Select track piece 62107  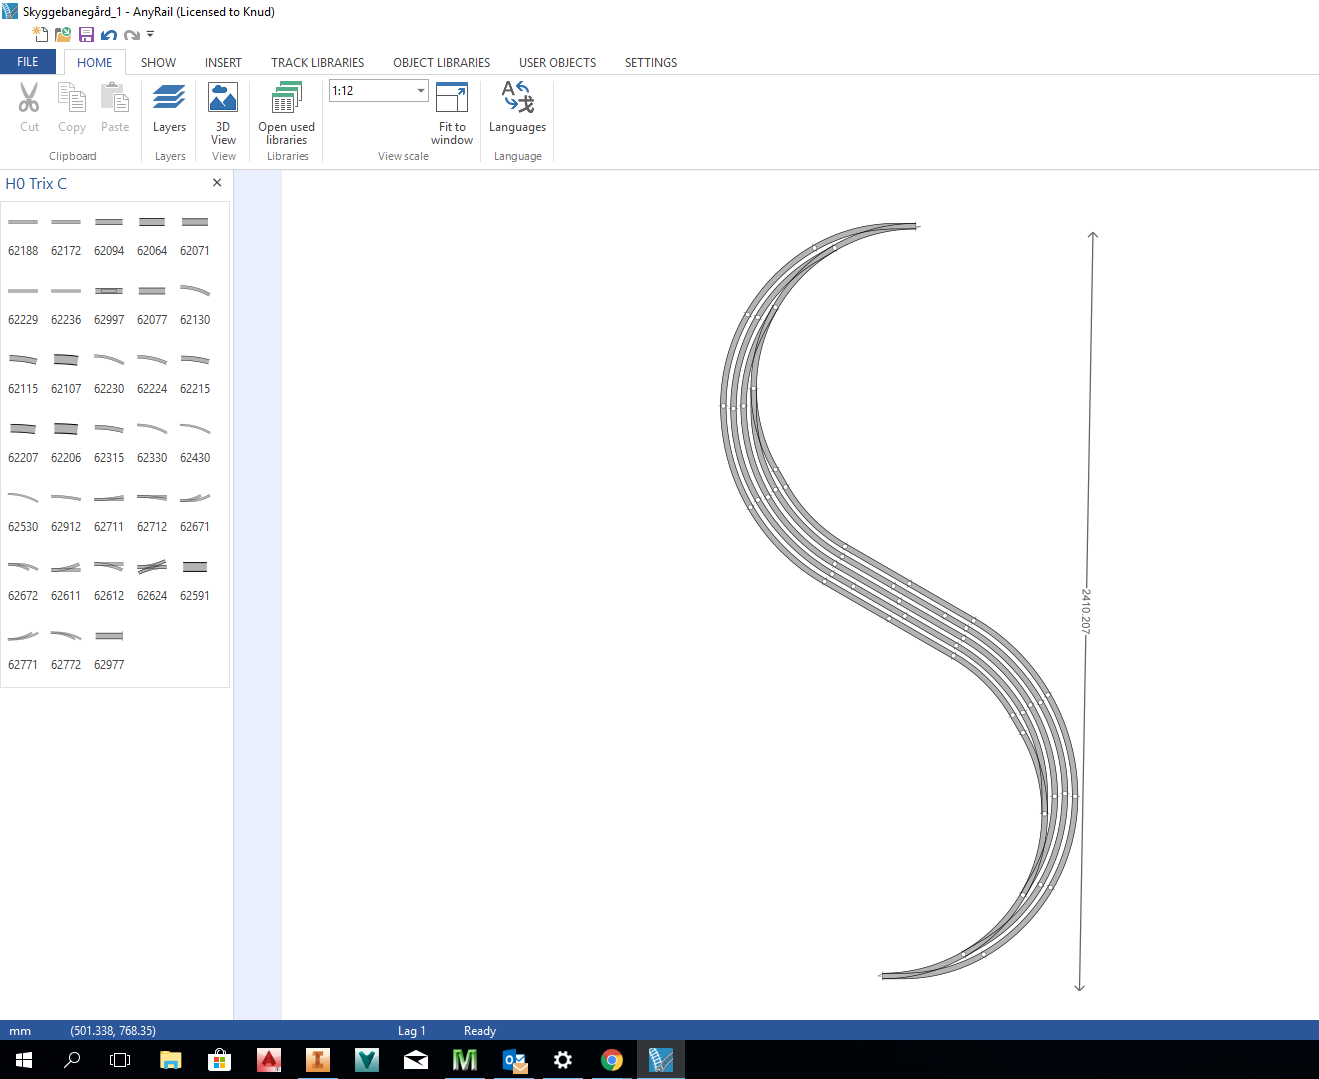click(x=66, y=372)
